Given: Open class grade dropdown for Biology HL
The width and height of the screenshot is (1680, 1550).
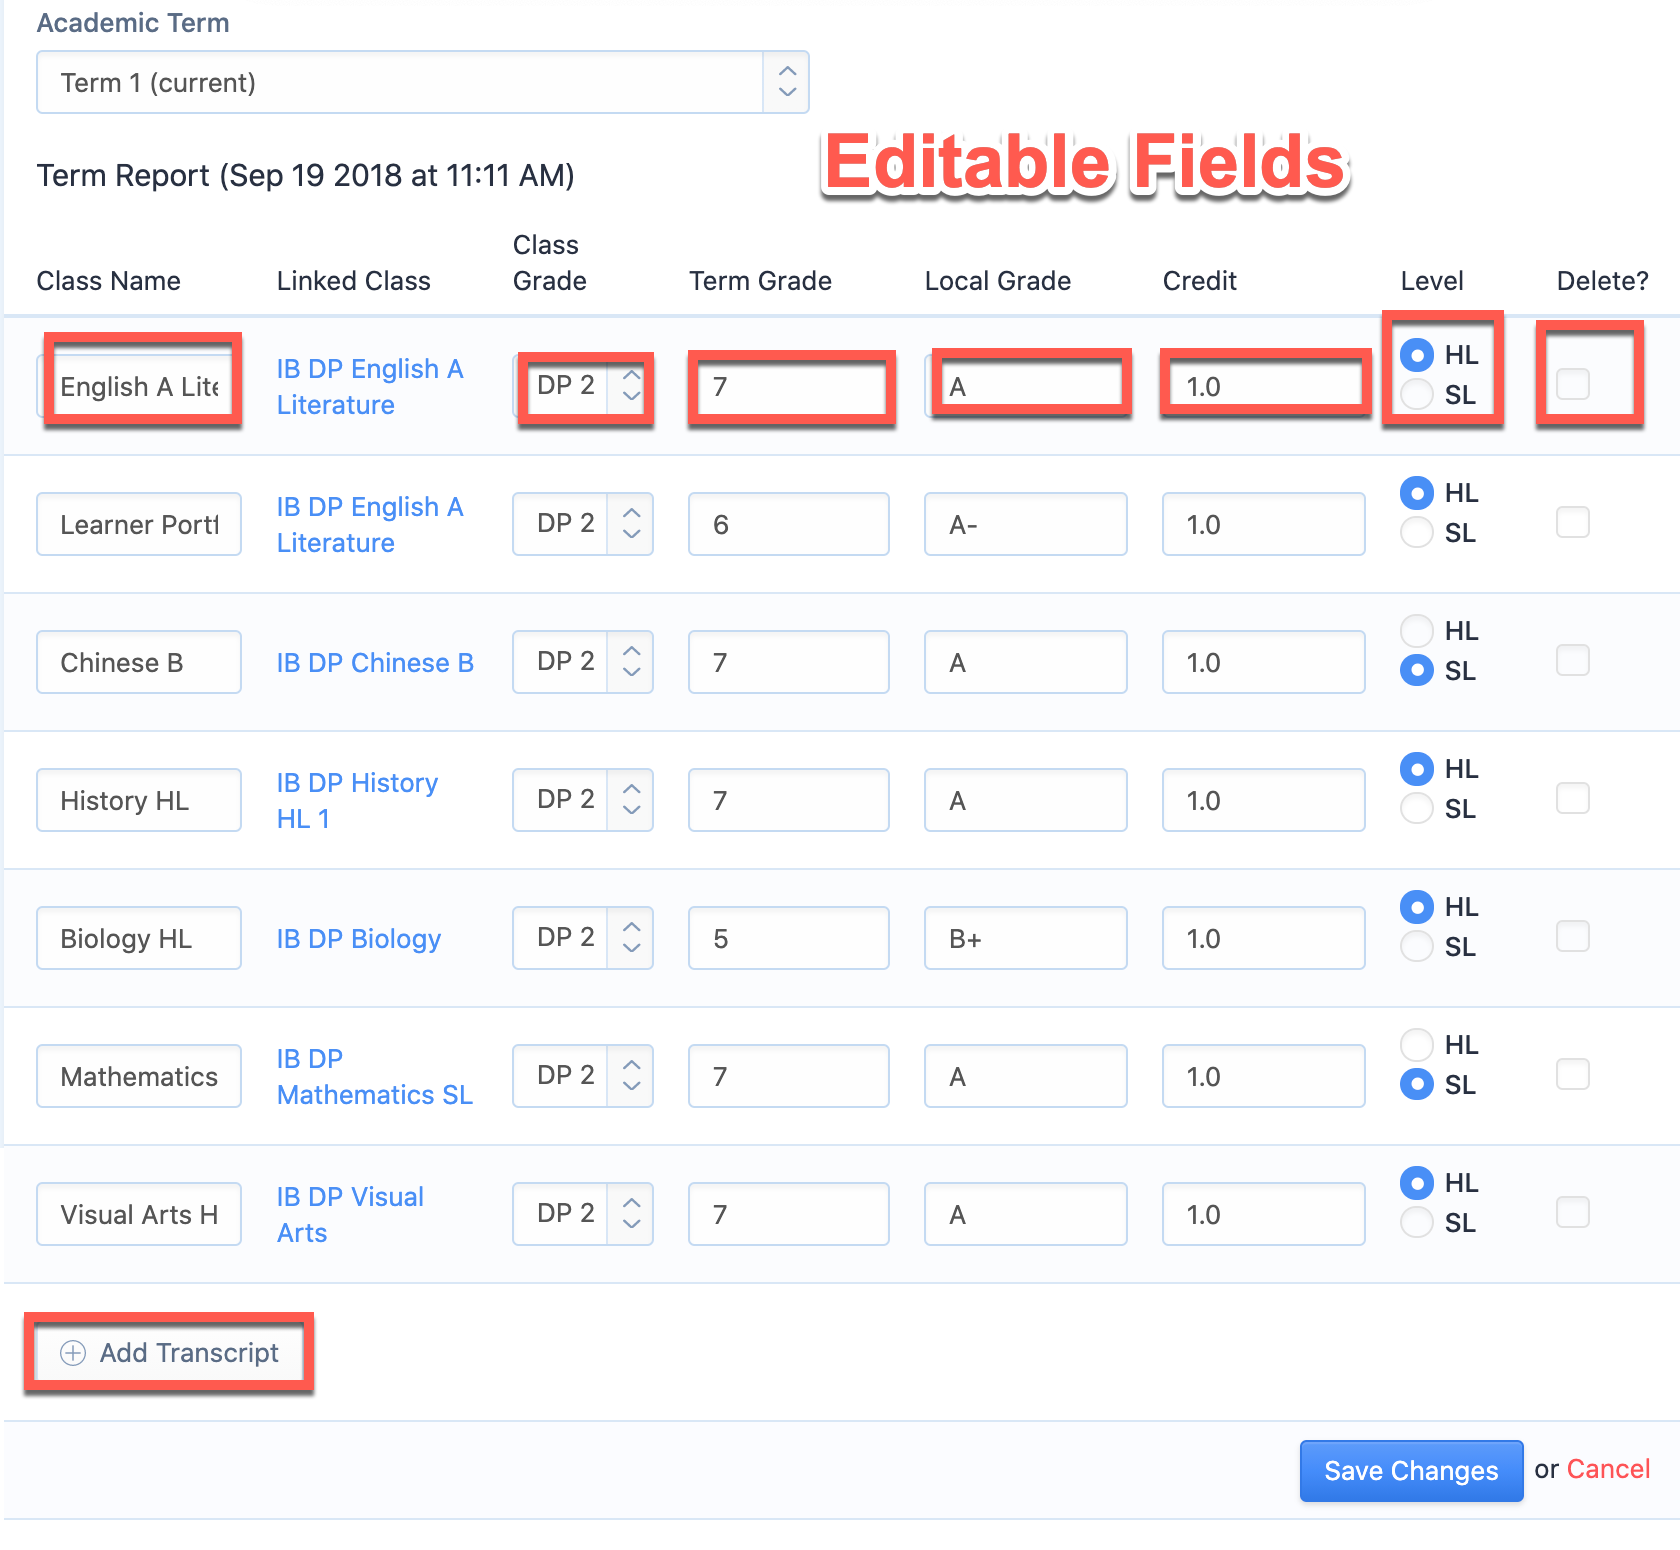Looking at the screenshot, I should point(583,938).
